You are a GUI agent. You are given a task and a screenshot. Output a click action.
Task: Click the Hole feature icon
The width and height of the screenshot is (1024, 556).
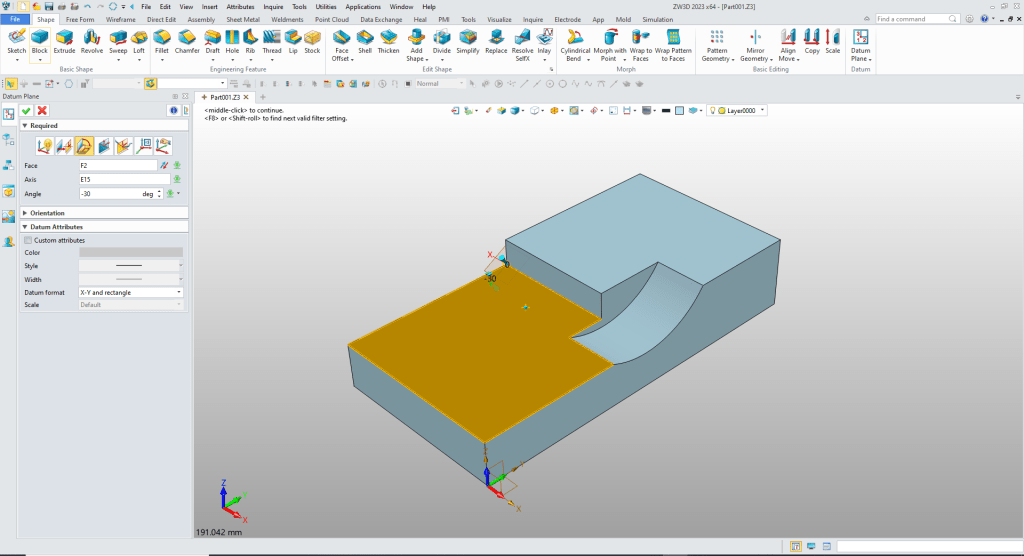point(232,41)
